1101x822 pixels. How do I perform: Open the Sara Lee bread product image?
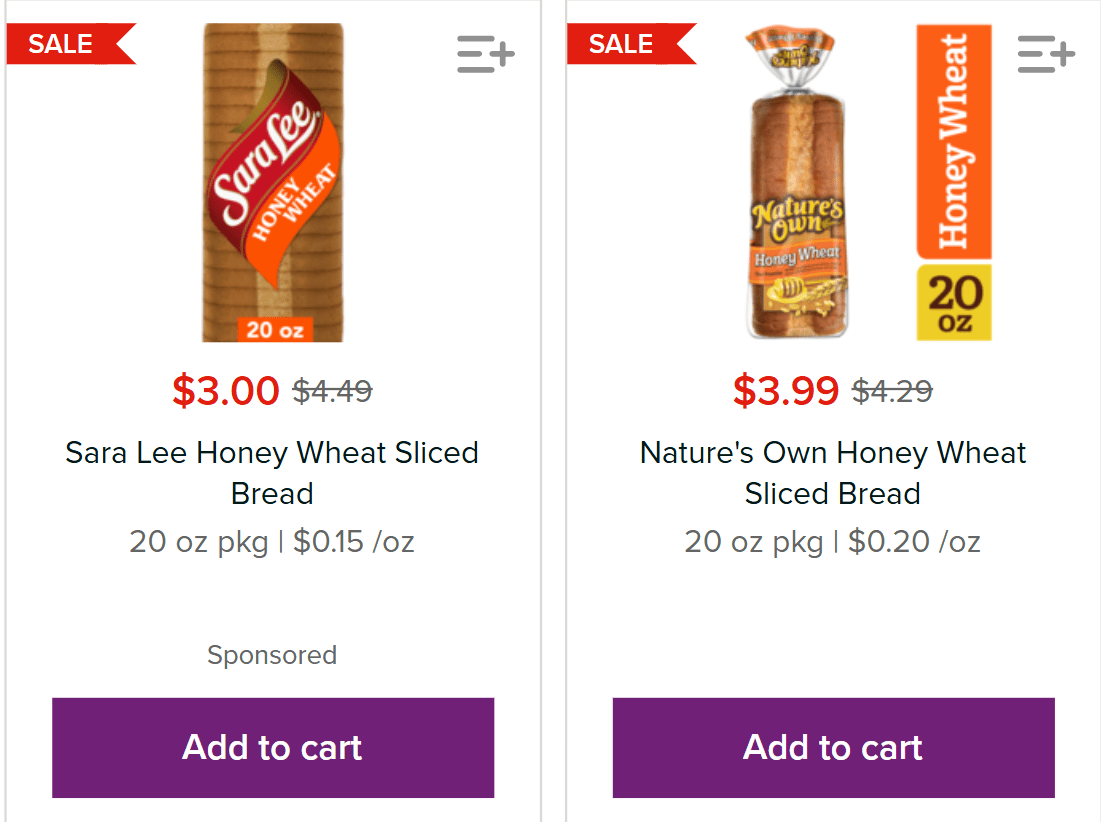pyautogui.click(x=272, y=182)
